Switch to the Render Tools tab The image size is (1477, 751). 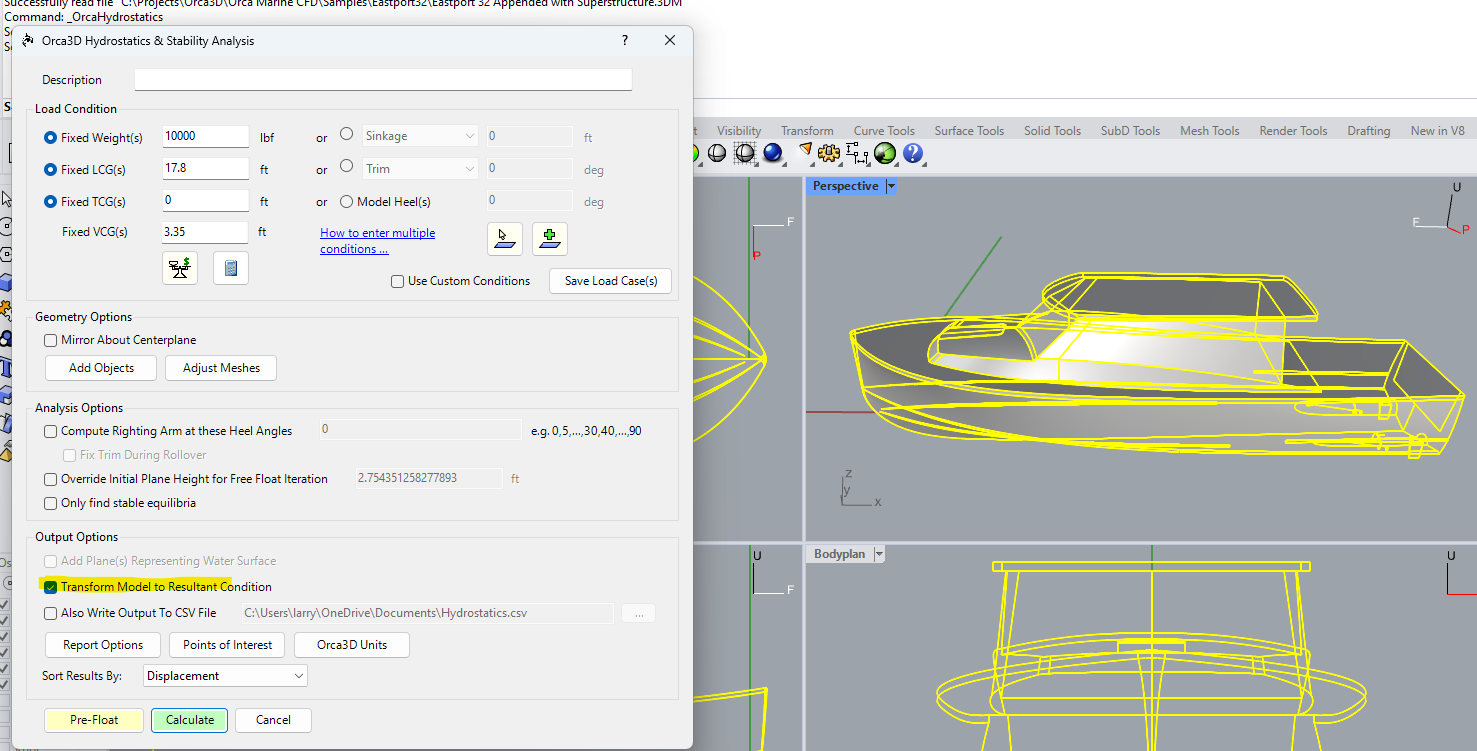coord(1293,131)
